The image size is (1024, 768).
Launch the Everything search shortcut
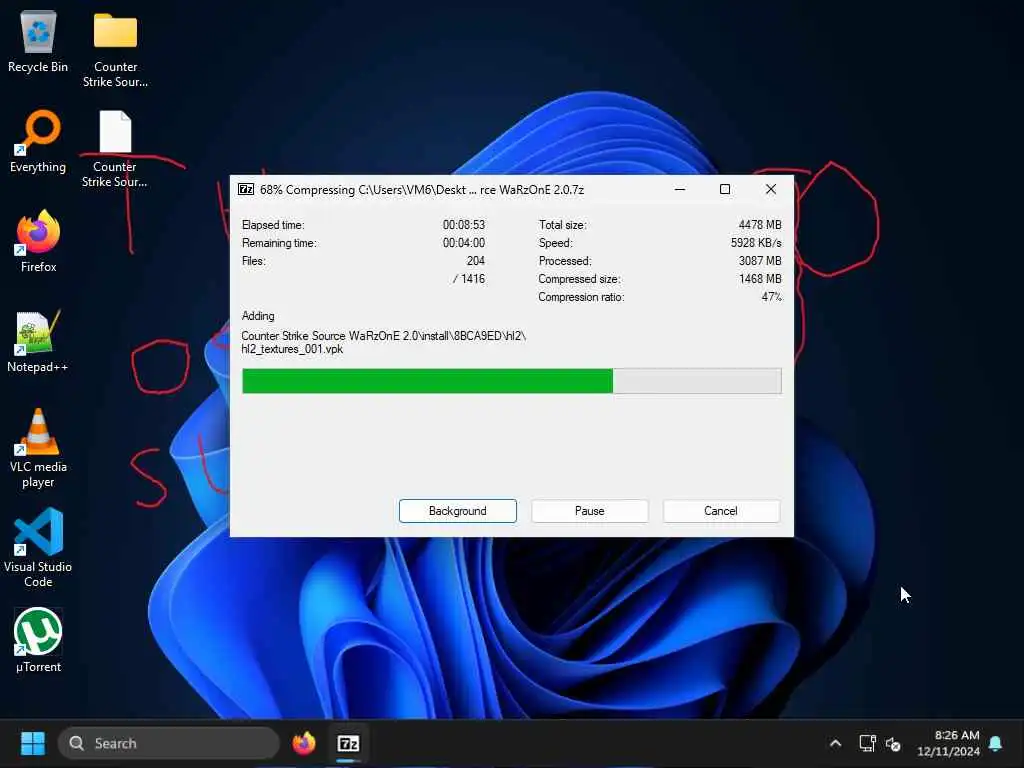pos(38,142)
